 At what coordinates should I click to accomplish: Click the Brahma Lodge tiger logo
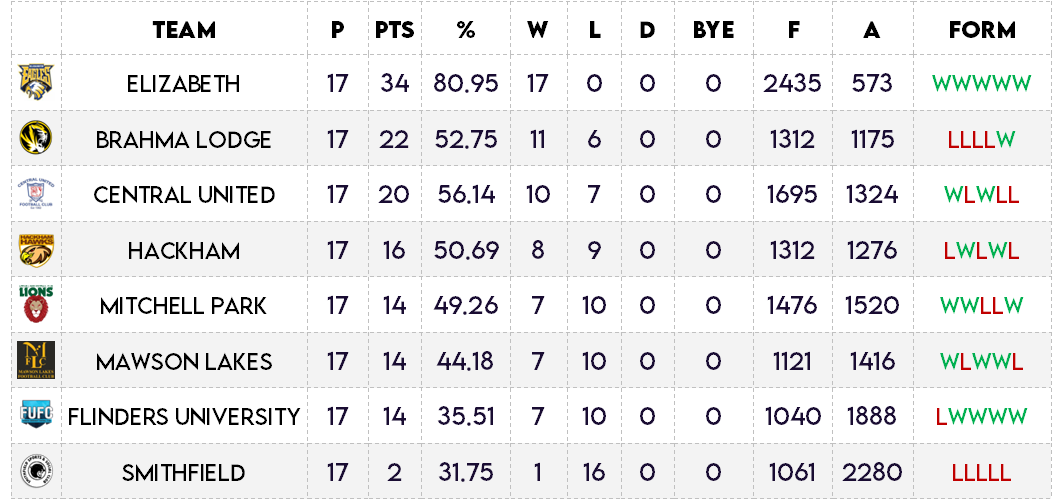36,138
